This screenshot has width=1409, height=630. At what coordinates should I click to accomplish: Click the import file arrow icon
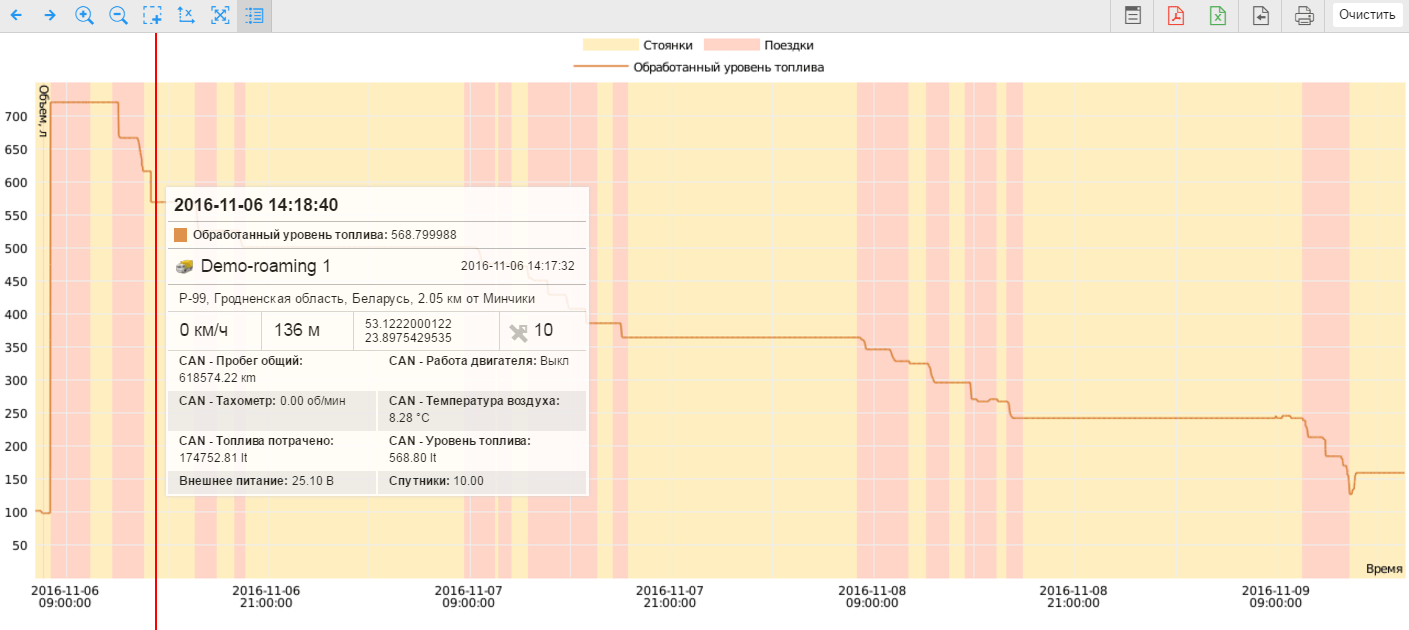(x=1261, y=16)
